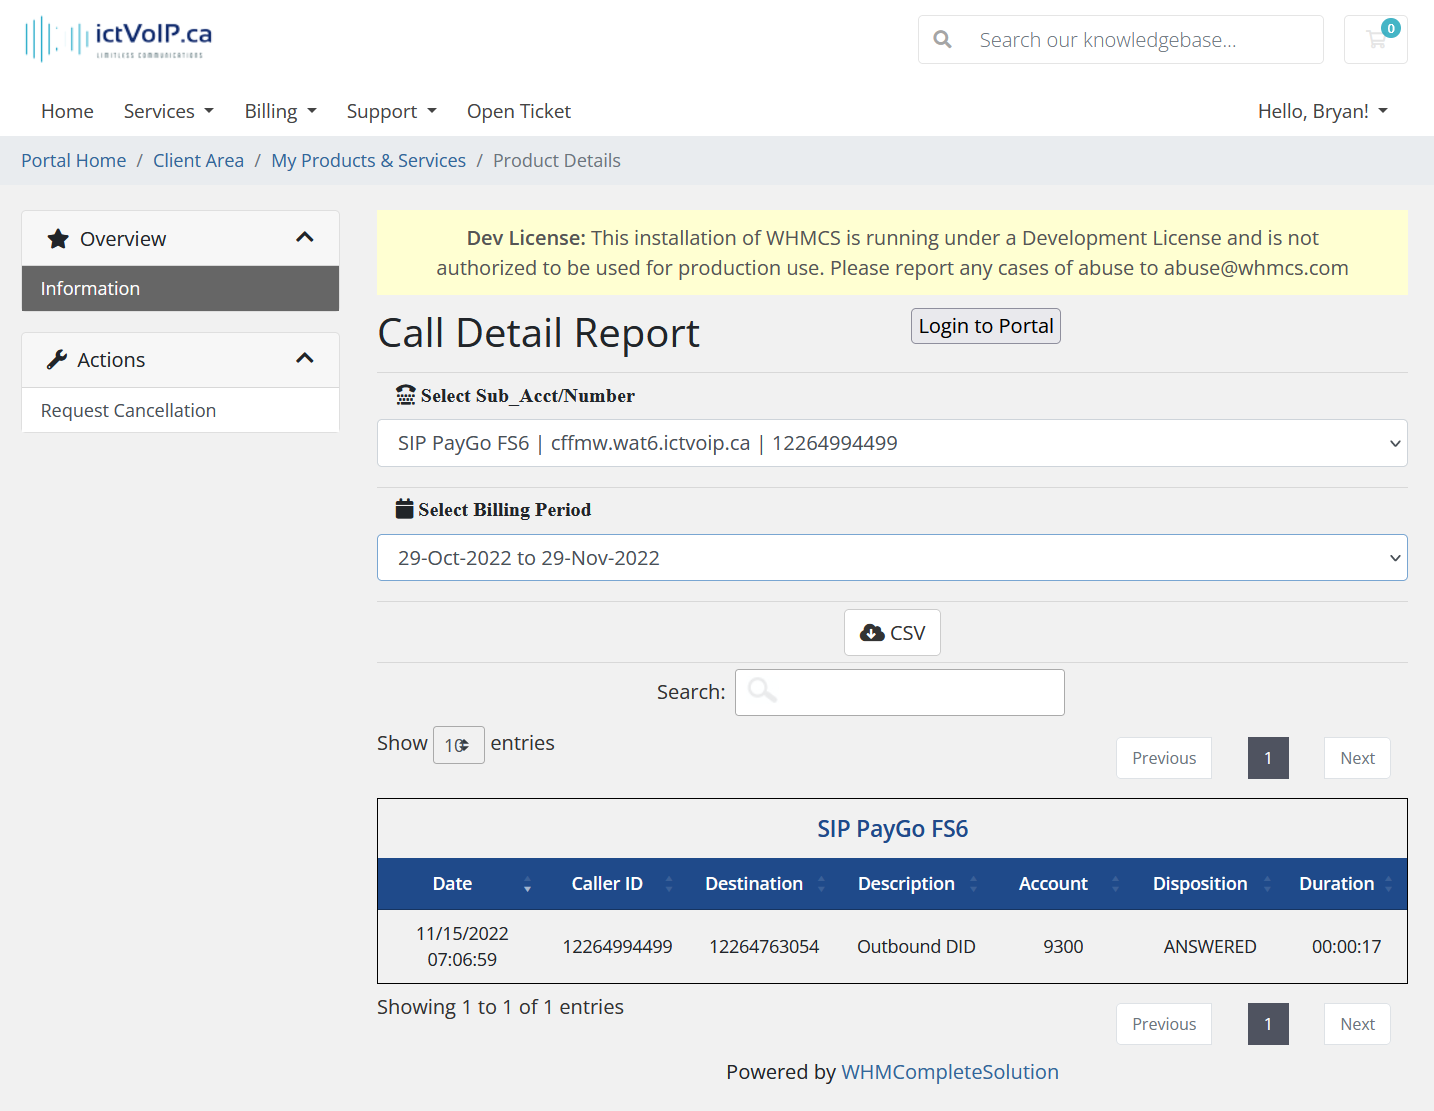Viewport: 1434px width, 1111px height.
Task: Click the Product Details breadcrumb text
Action: 557,161
